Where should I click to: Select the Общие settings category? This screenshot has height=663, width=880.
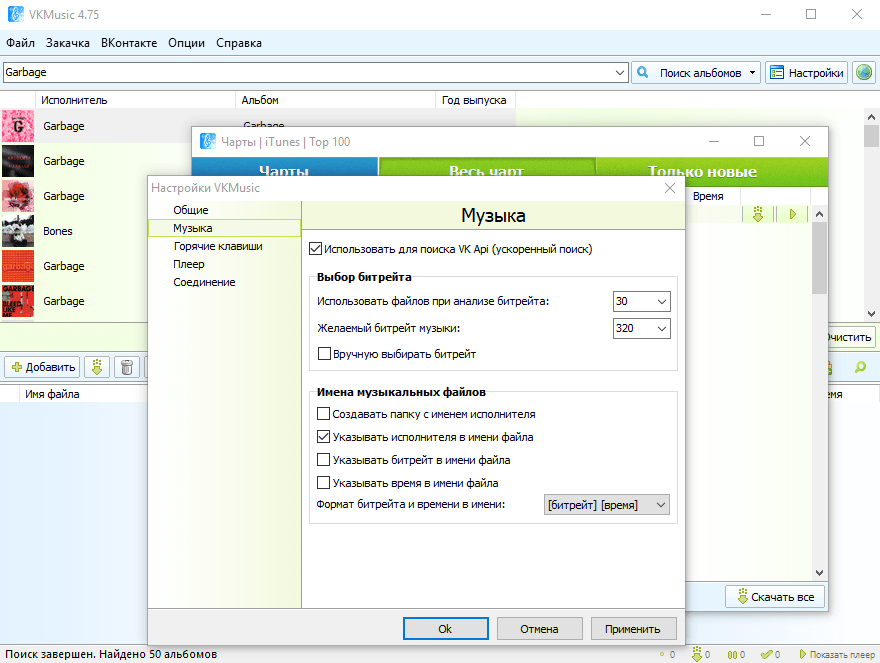click(224, 210)
